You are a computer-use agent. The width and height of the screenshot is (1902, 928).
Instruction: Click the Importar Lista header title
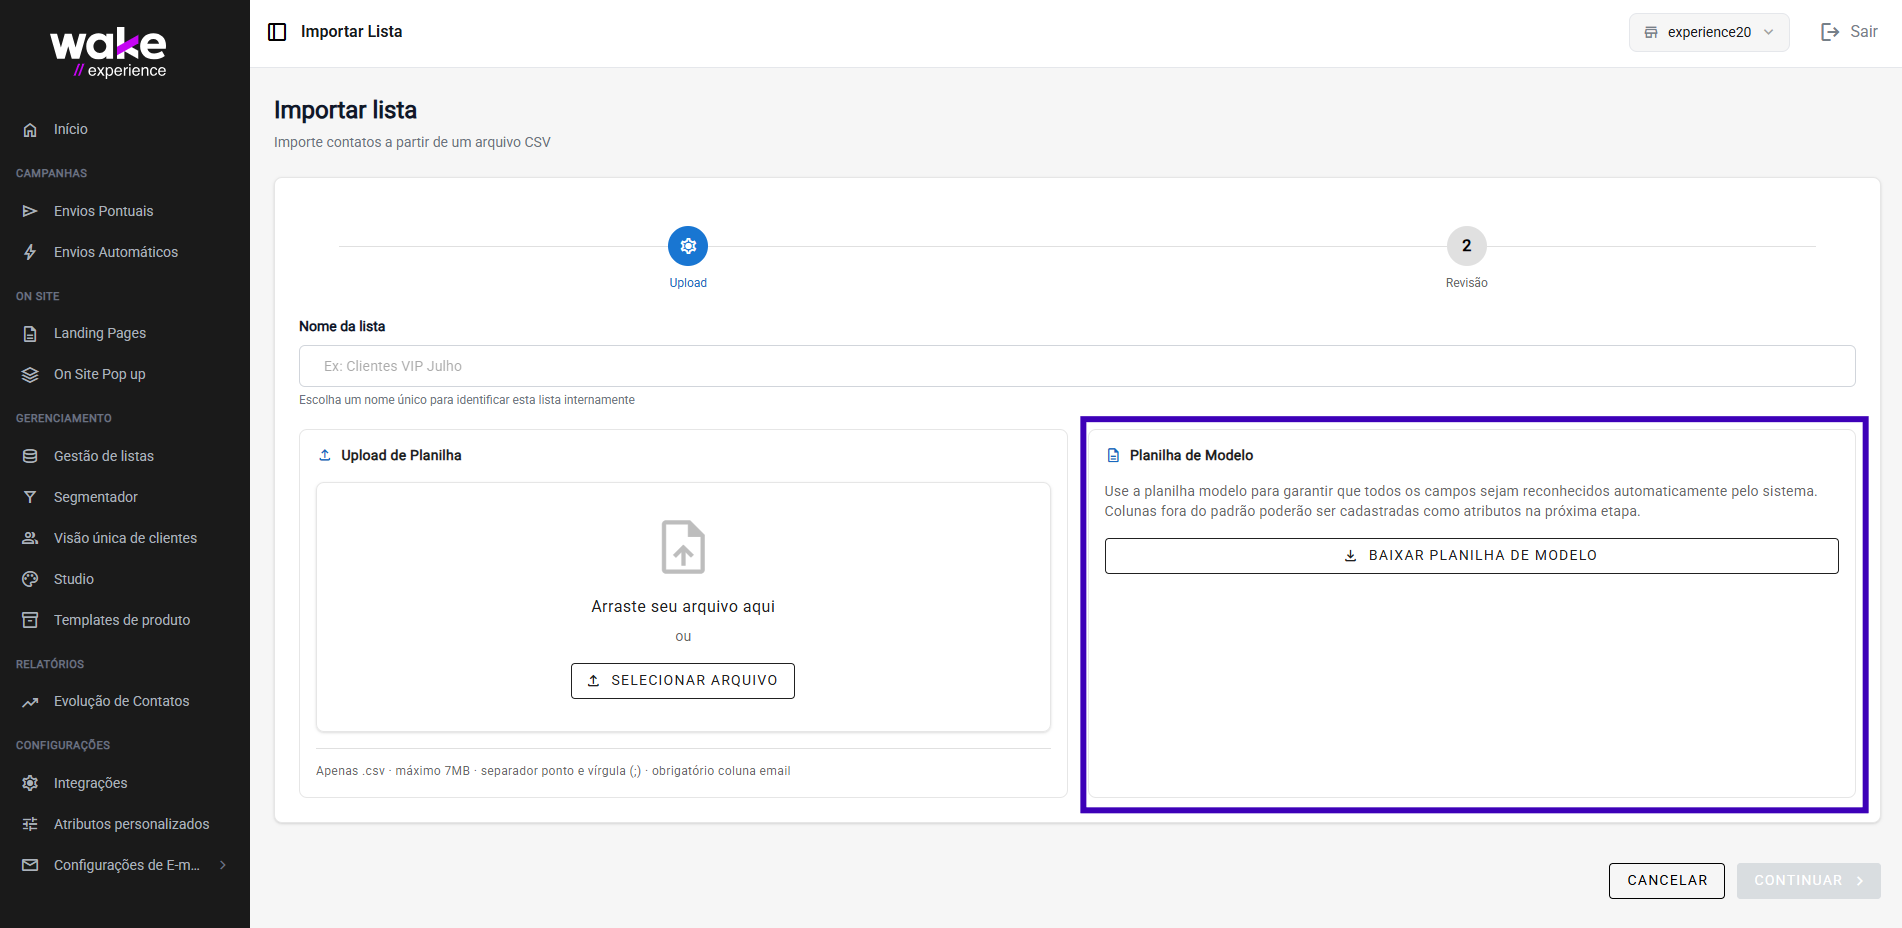point(352,32)
